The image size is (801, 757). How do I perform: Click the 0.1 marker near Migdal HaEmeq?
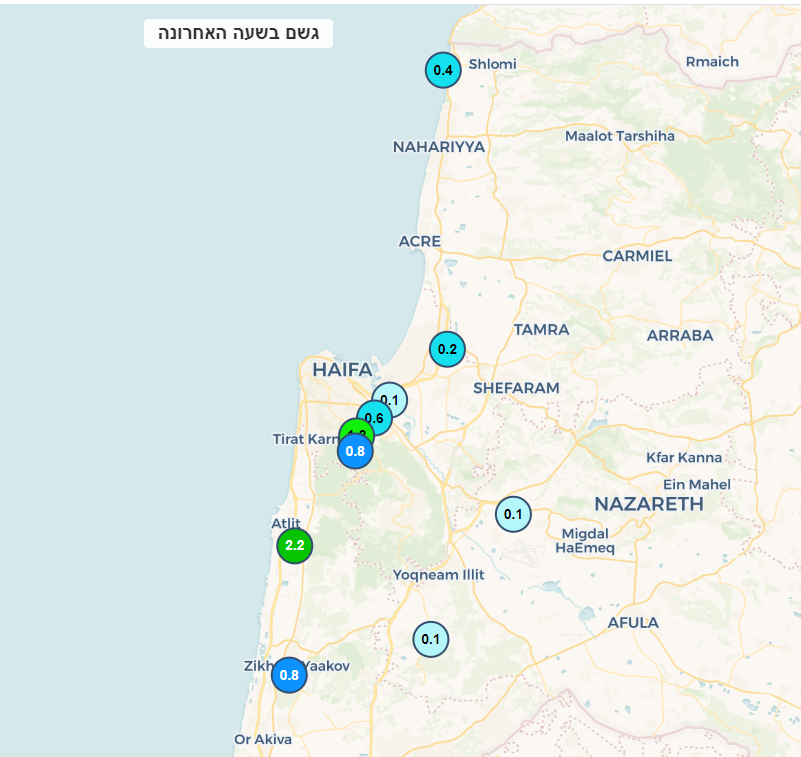[x=513, y=514]
